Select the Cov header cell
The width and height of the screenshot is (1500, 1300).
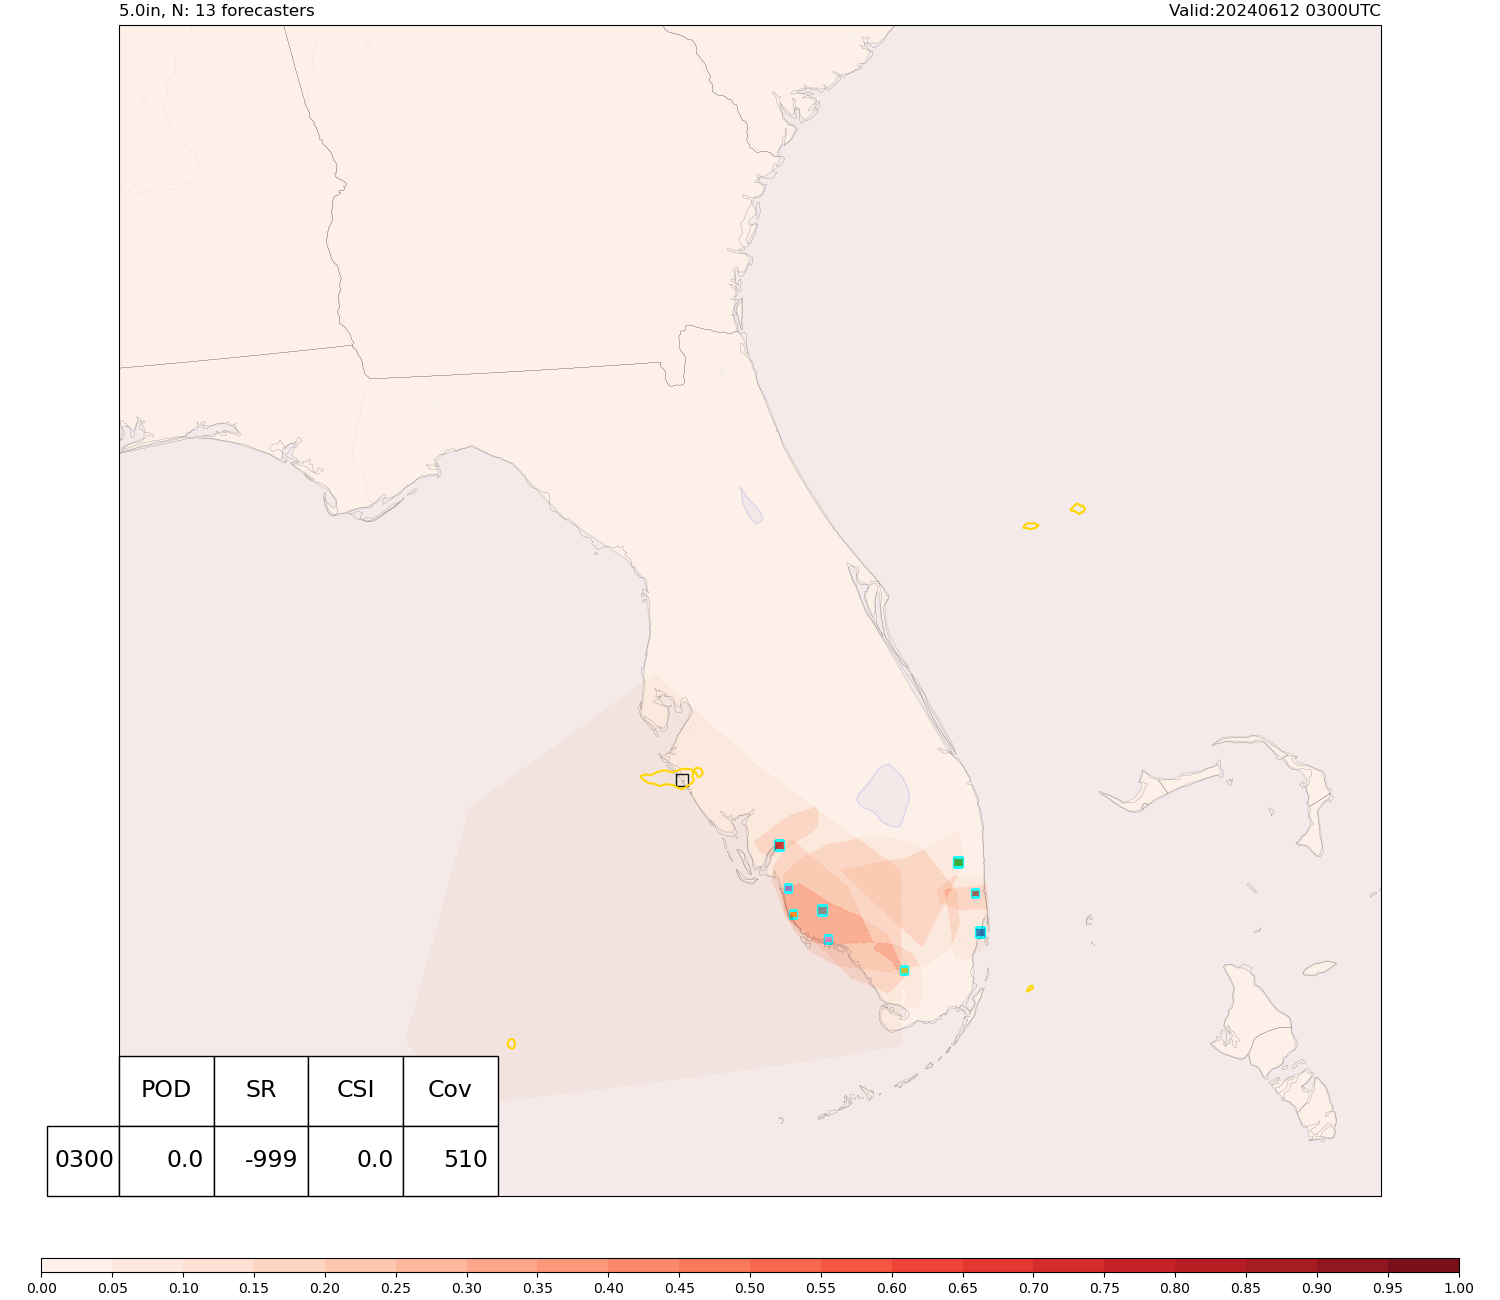tap(450, 1091)
